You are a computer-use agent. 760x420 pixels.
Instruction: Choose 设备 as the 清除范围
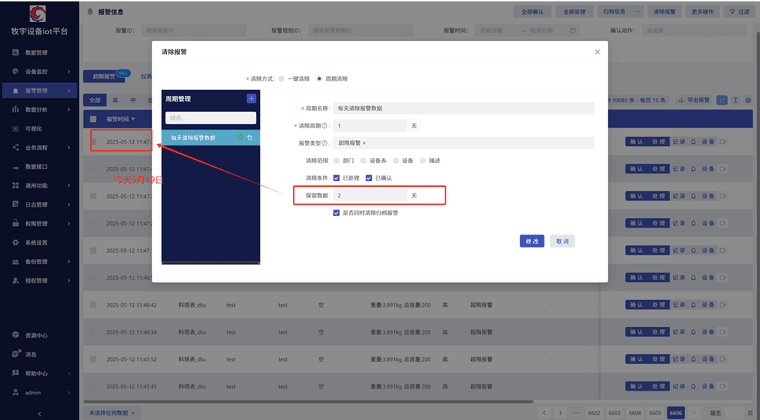[x=396, y=161]
